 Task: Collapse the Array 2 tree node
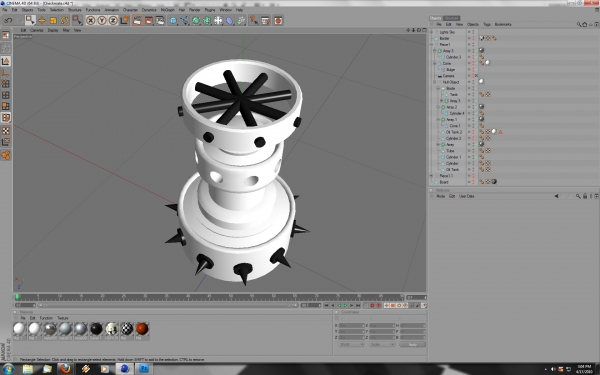pyautogui.click(x=438, y=107)
